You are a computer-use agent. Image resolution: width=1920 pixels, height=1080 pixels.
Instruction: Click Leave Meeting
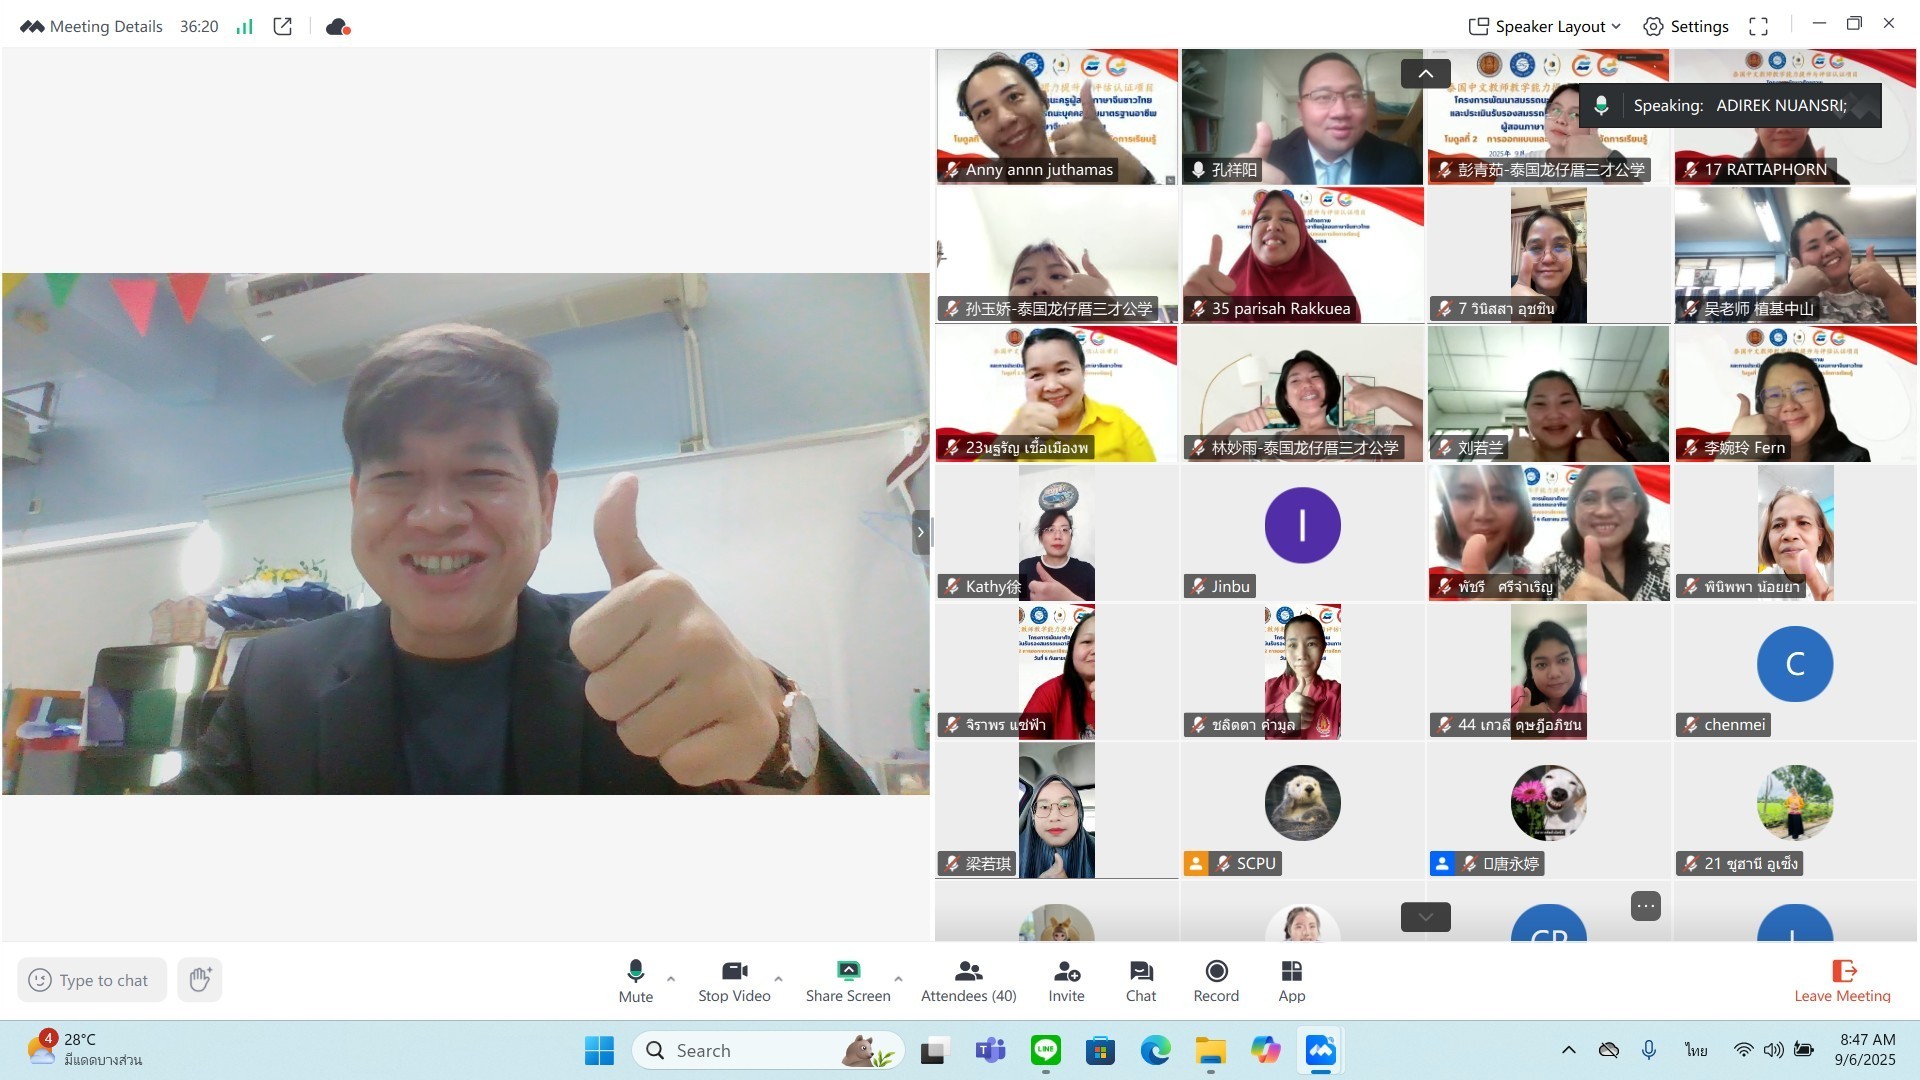[1842, 980]
